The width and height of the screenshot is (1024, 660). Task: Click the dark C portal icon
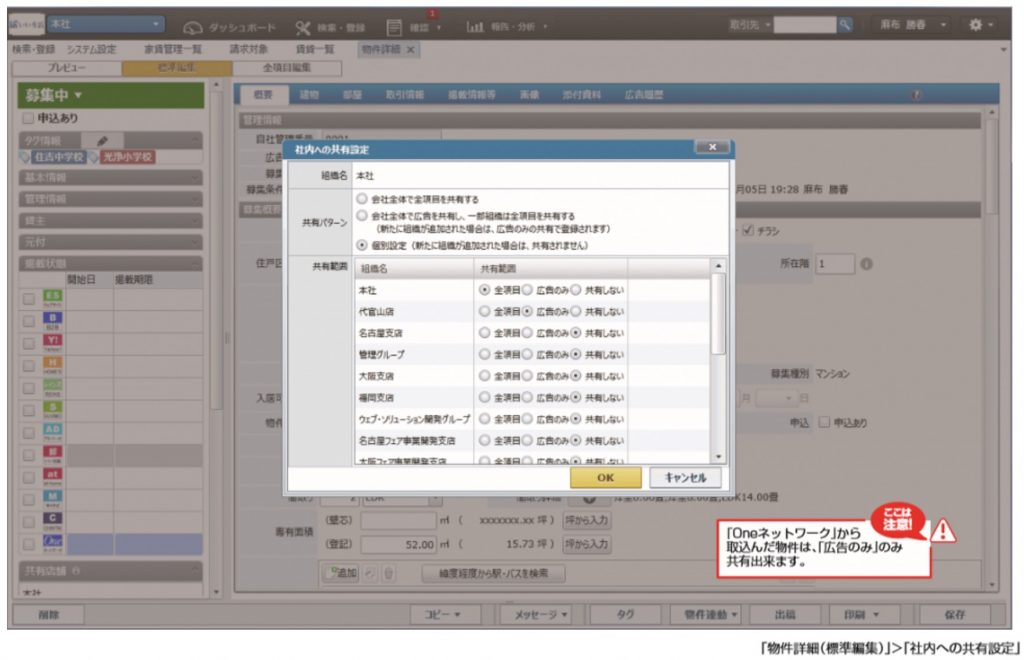52,521
